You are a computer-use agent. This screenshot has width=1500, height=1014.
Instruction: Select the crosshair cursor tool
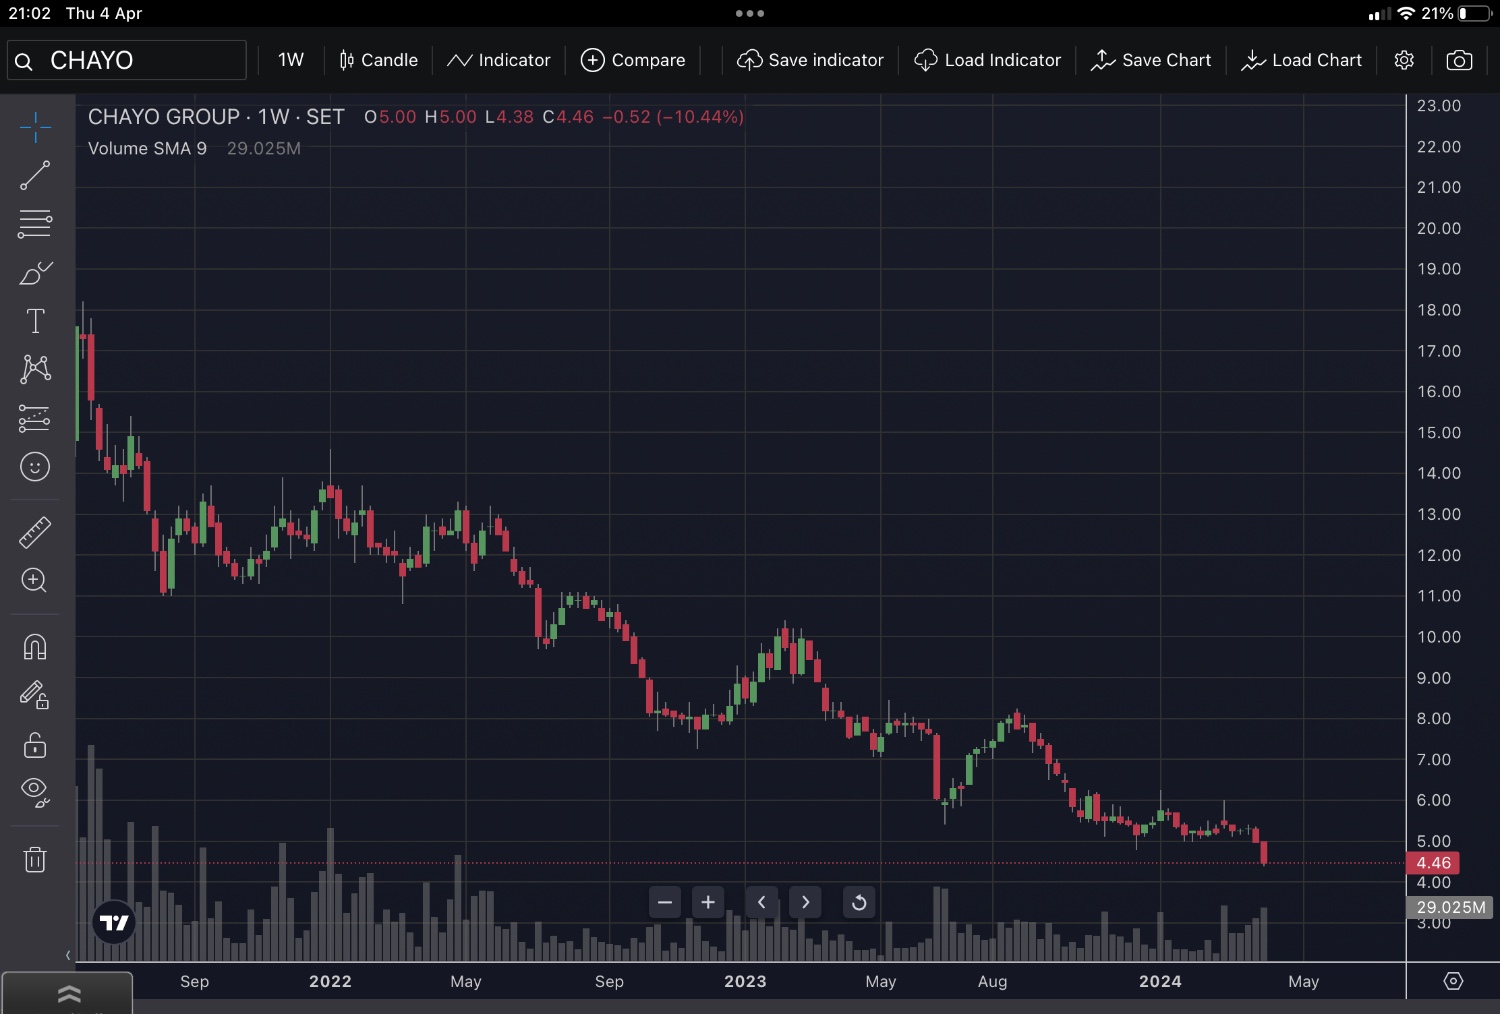(x=35, y=127)
